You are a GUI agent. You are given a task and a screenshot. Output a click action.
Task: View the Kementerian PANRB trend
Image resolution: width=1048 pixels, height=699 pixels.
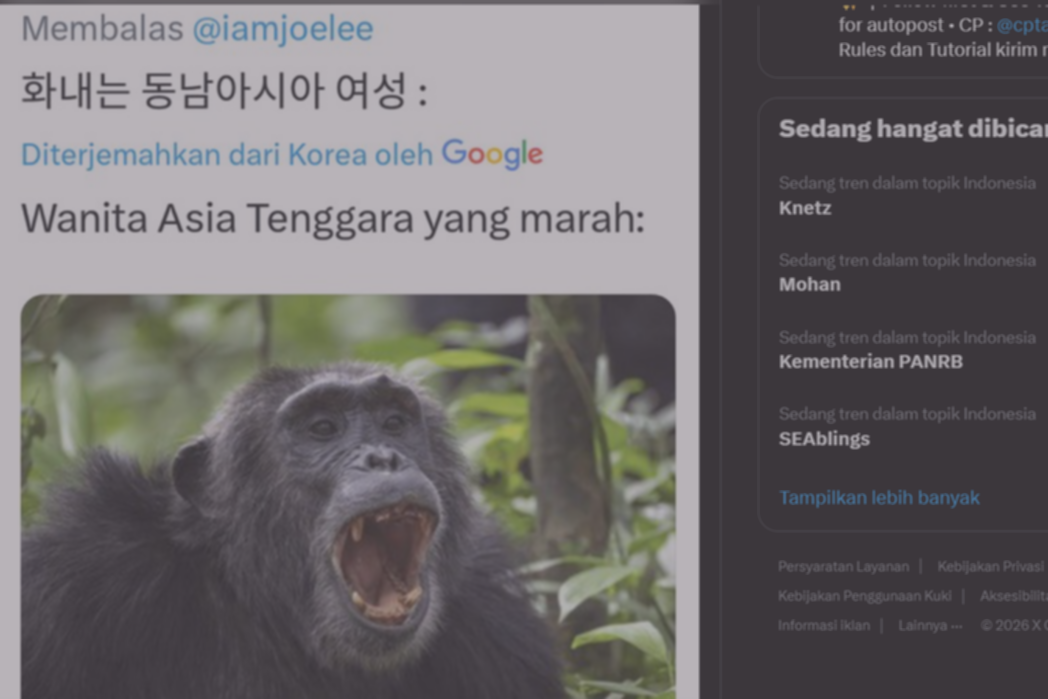point(870,361)
